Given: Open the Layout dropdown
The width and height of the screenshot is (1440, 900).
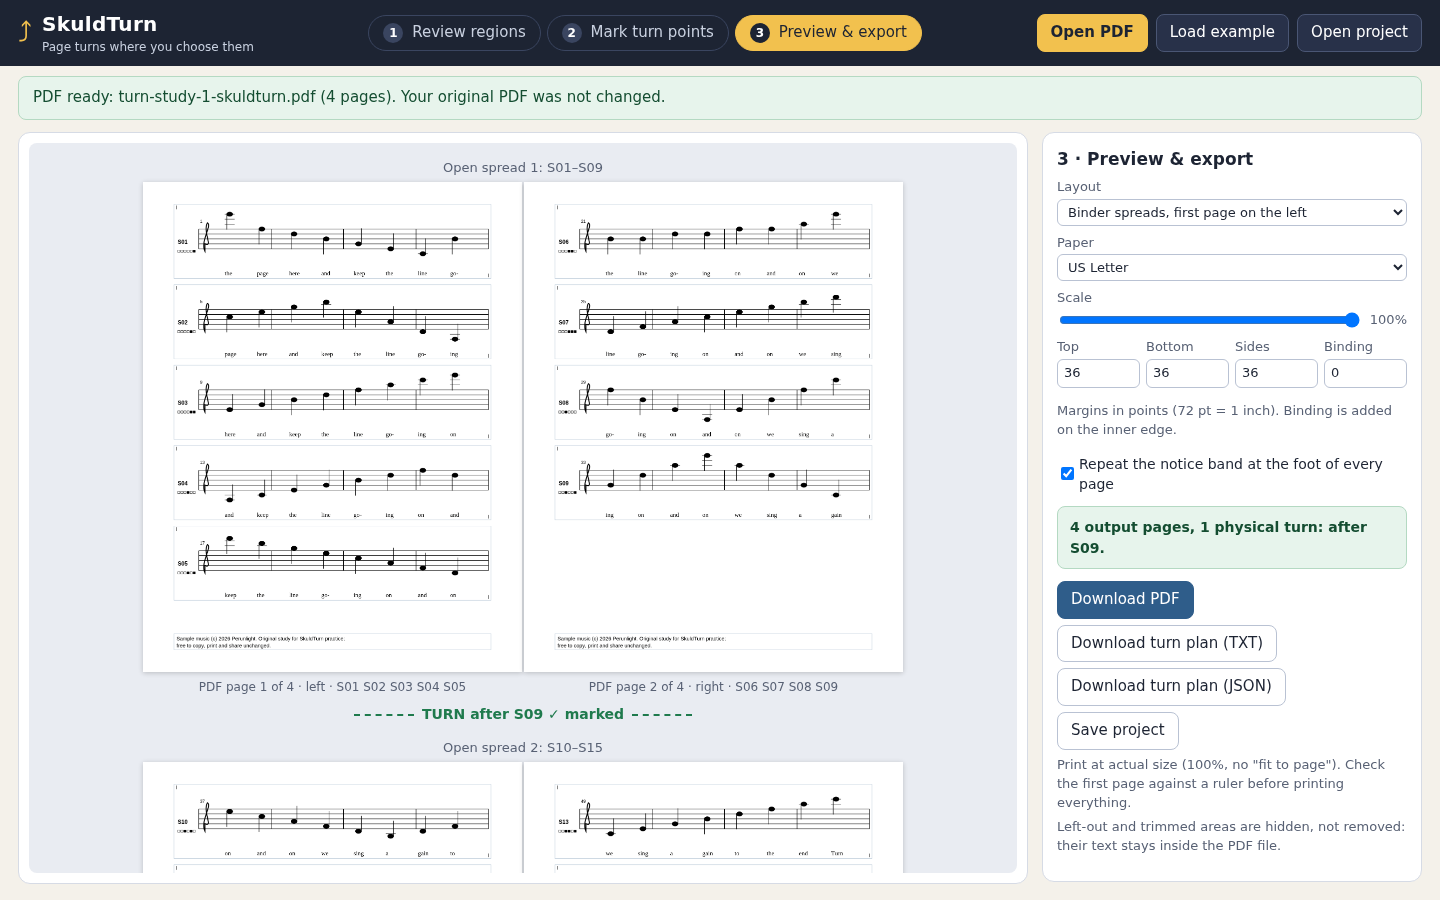Looking at the screenshot, I should [1232, 213].
